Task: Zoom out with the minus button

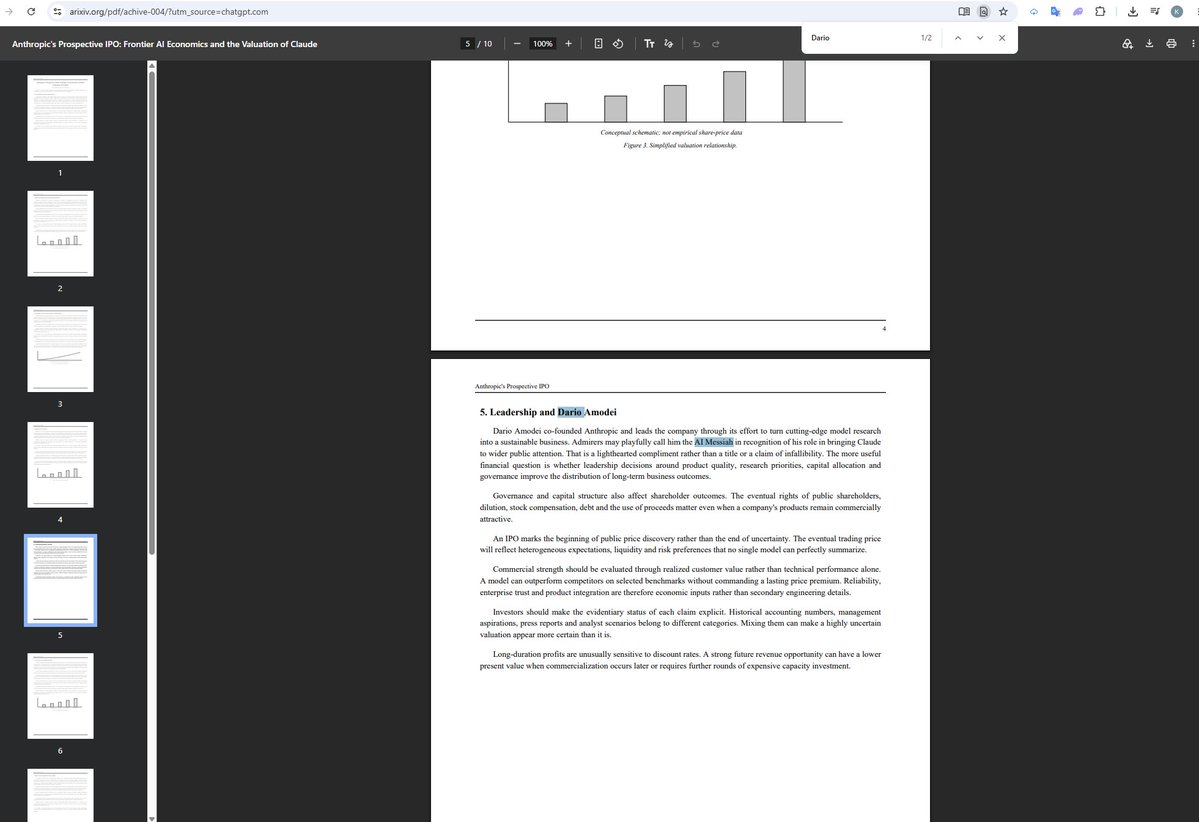Action: coord(517,44)
